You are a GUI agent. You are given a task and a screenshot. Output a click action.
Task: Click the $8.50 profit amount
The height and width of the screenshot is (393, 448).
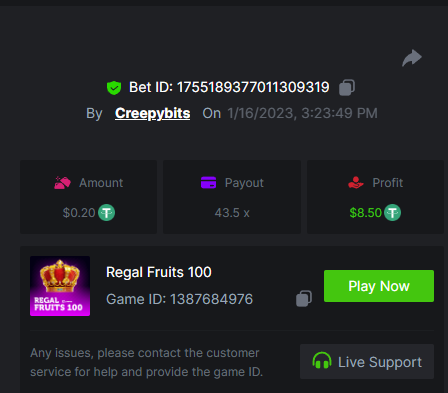pos(366,213)
